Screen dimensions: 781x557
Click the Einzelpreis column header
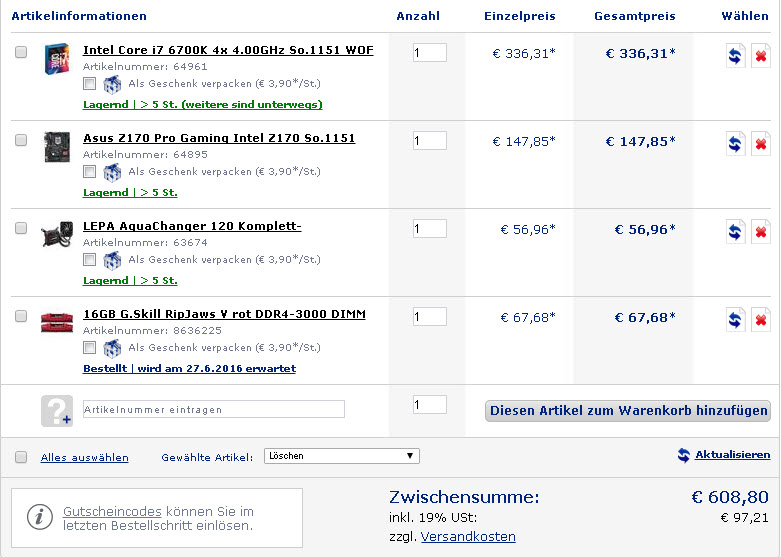[520, 16]
